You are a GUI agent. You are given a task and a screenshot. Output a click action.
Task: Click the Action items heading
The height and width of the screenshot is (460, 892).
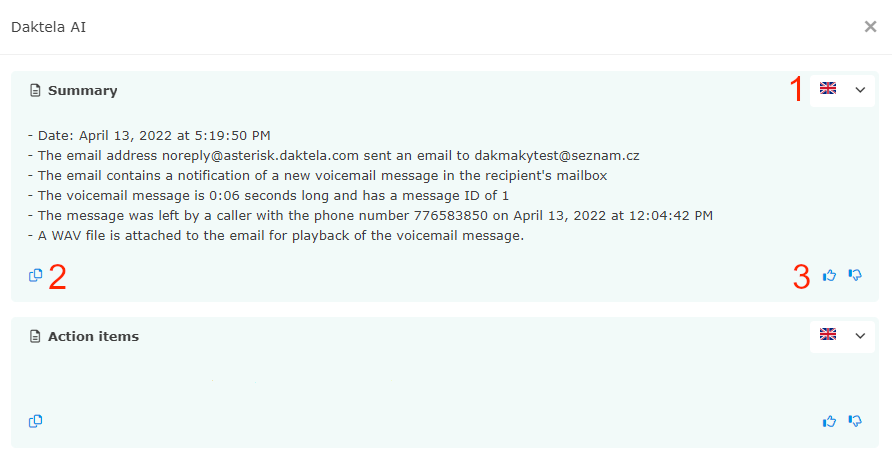point(93,337)
